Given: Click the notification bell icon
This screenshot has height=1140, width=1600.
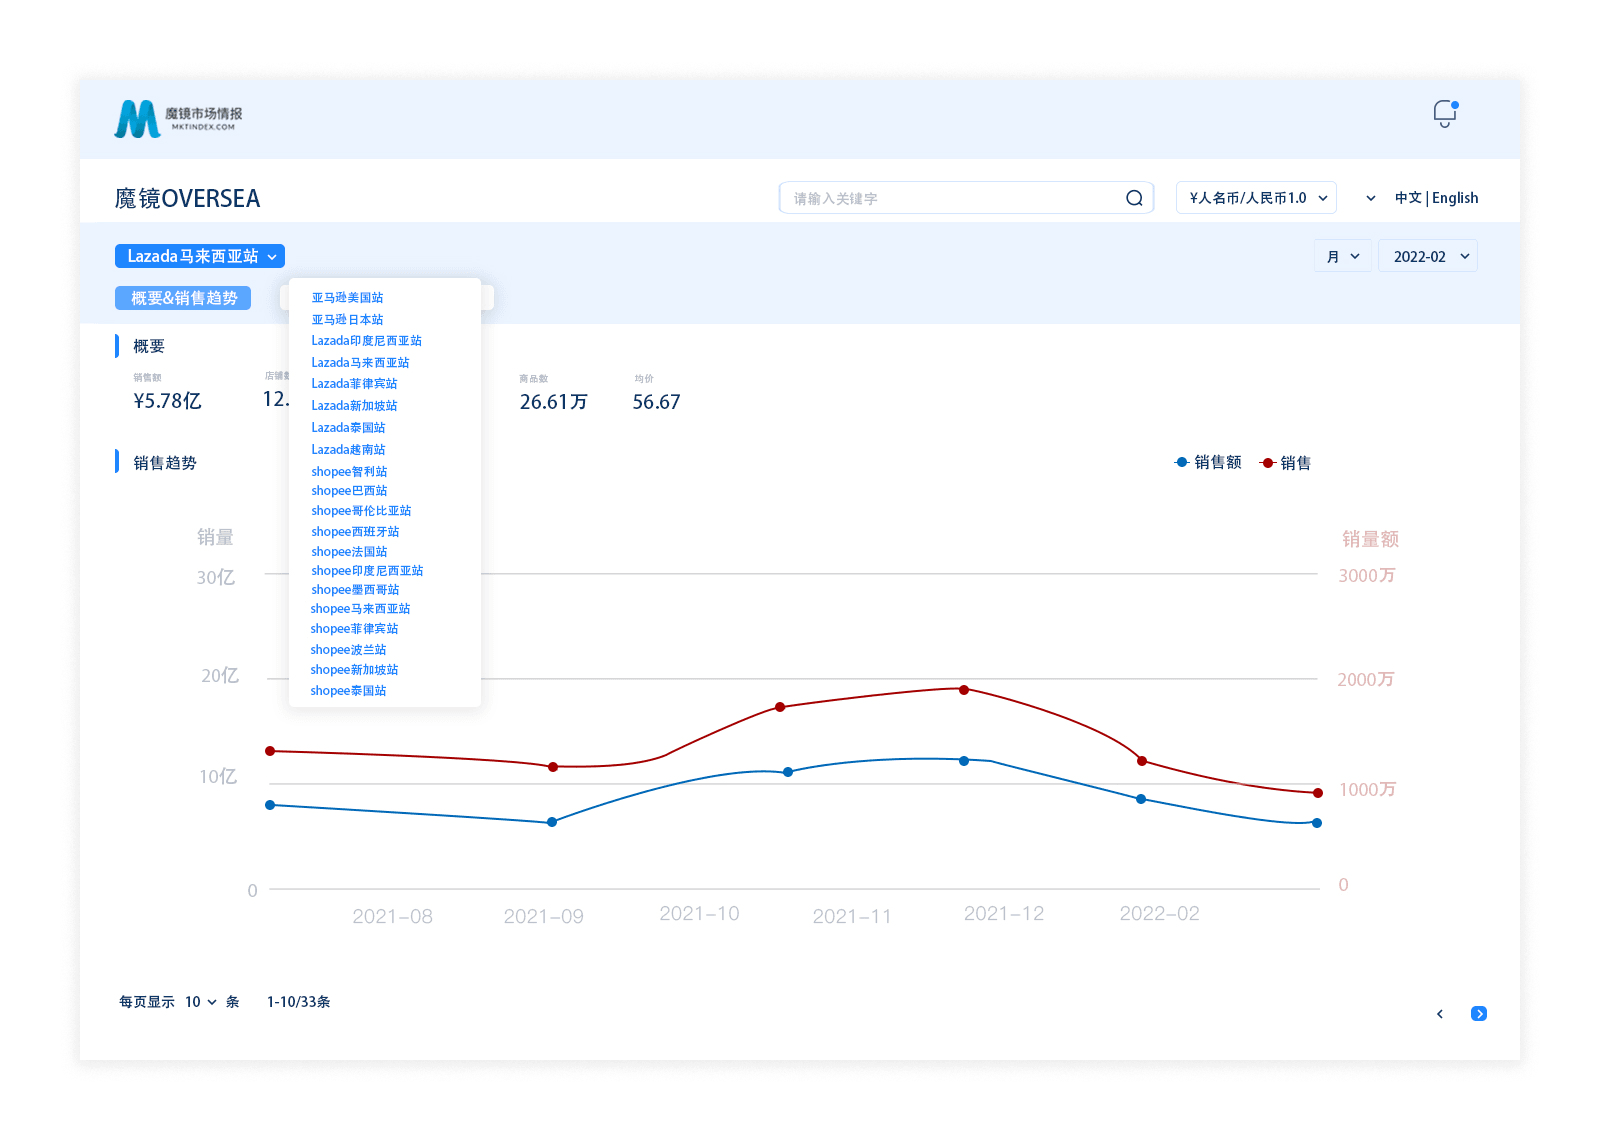Looking at the screenshot, I should [x=1444, y=113].
